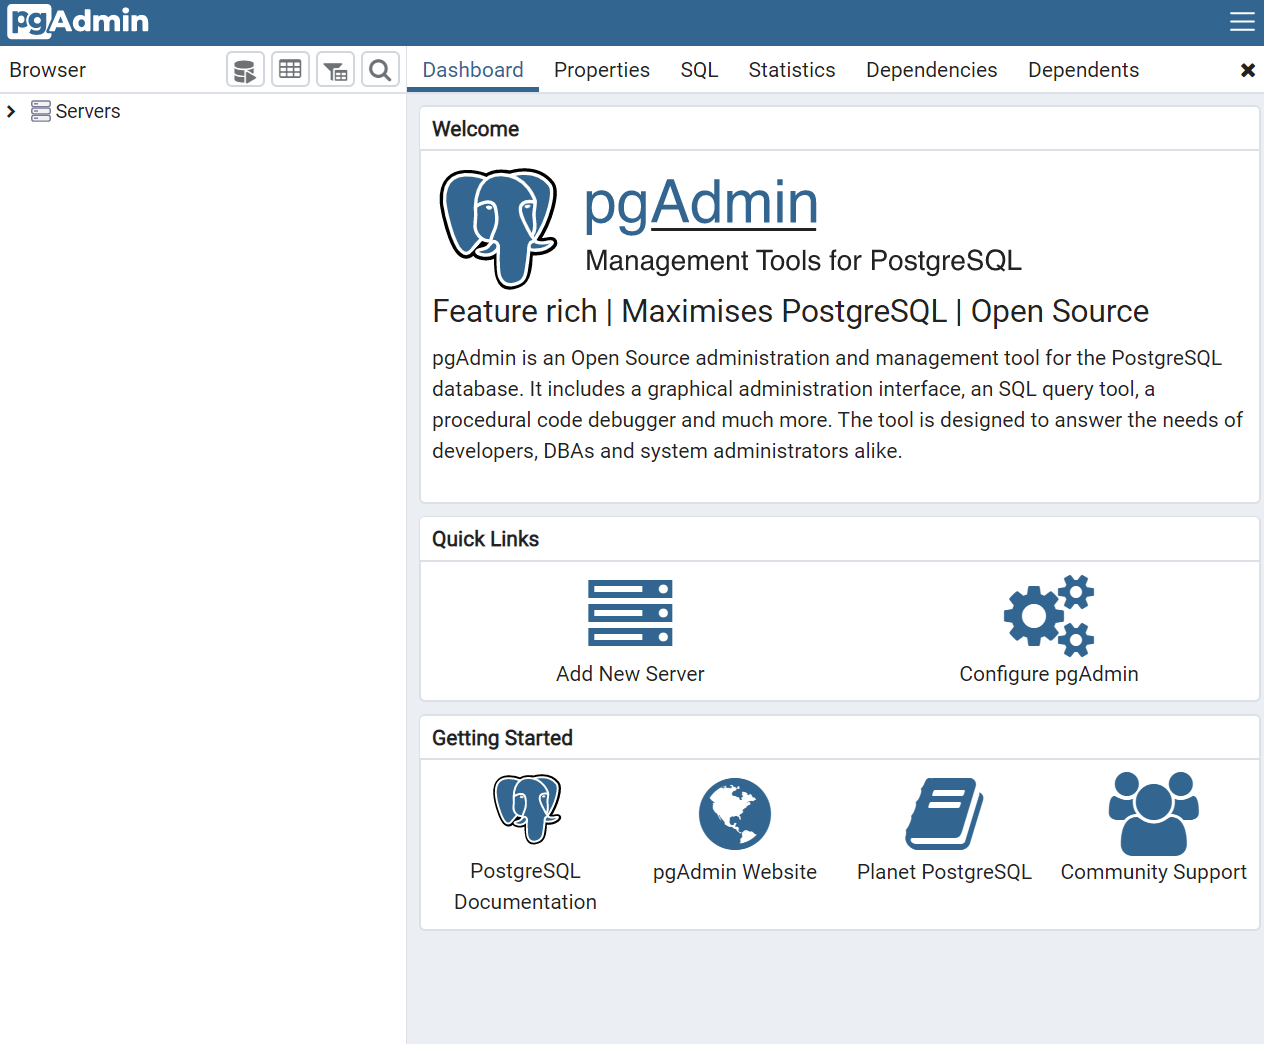Click the PostgreSQL Documentation elephant icon
Image resolution: width=1264 pixels, height=1044 pixels.
click(x=527, y=808)
